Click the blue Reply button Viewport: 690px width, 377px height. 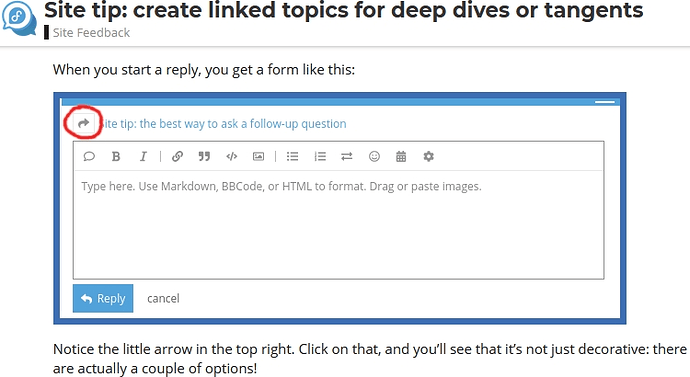(103, 298)
